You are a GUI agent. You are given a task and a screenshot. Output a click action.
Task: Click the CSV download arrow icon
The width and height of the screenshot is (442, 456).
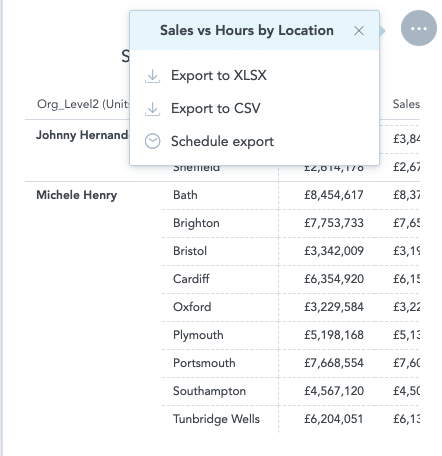point(152,109)
